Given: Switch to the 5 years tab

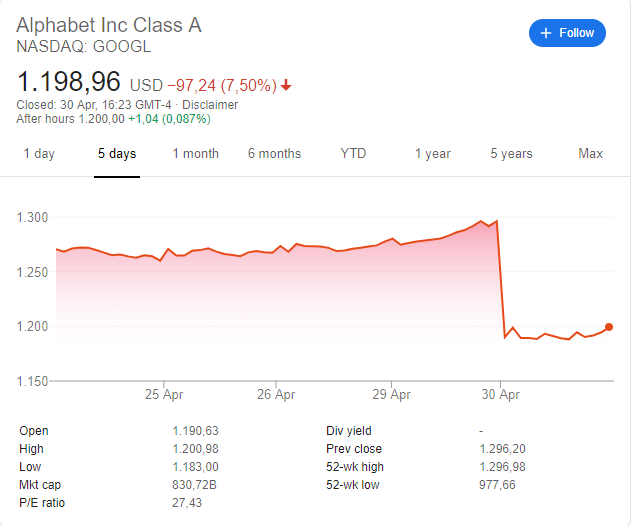Looking at the screenshot, I should pos(511,154).
